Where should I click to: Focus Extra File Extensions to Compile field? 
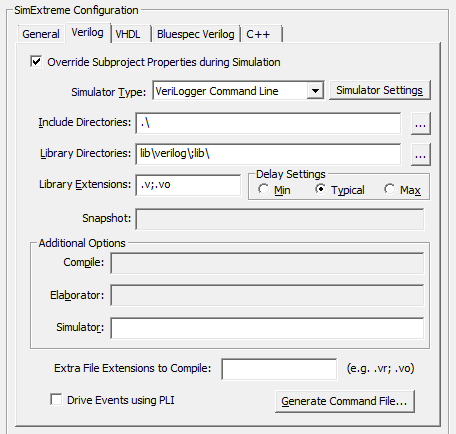279,369
